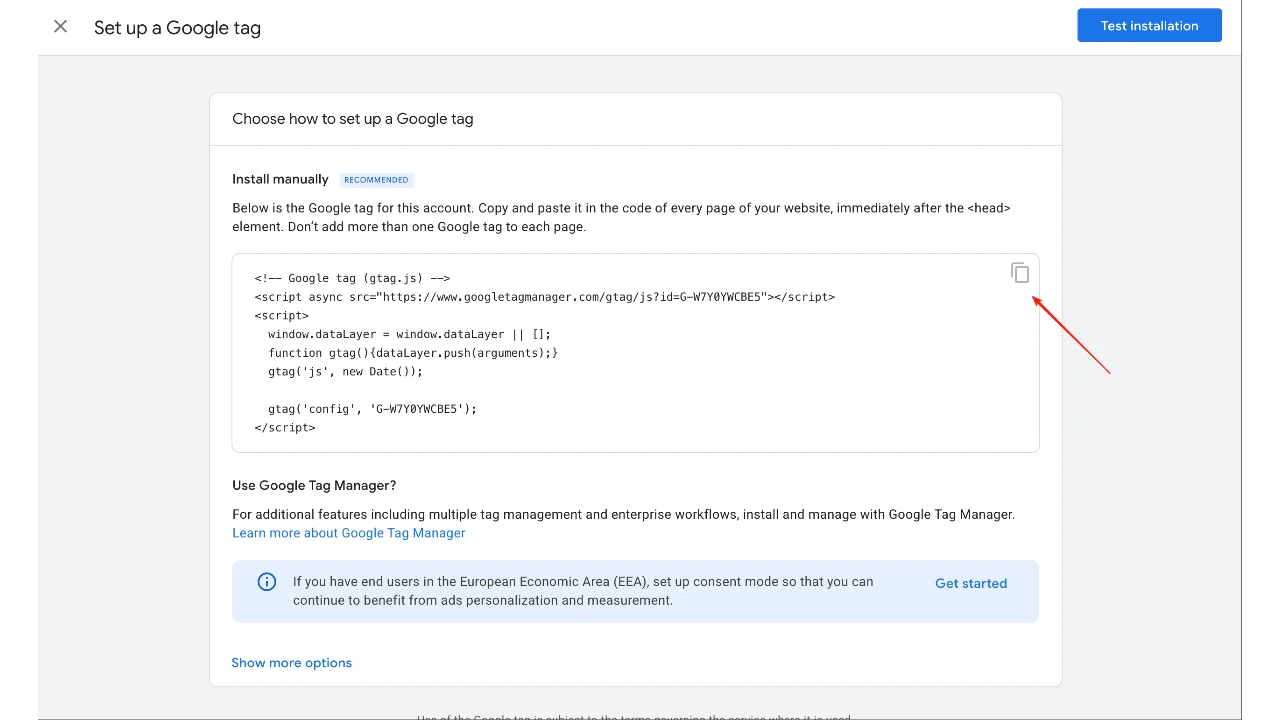The width and height of the screenshot is (1280, 720).
Task: Click the EEA consent mode notice text
Action: [x=583, y=591]
